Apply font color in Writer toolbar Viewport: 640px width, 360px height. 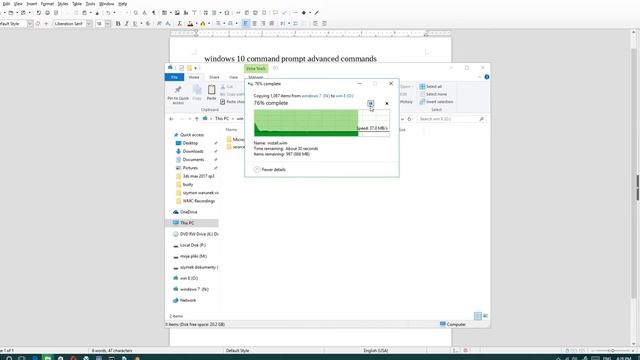190,24
